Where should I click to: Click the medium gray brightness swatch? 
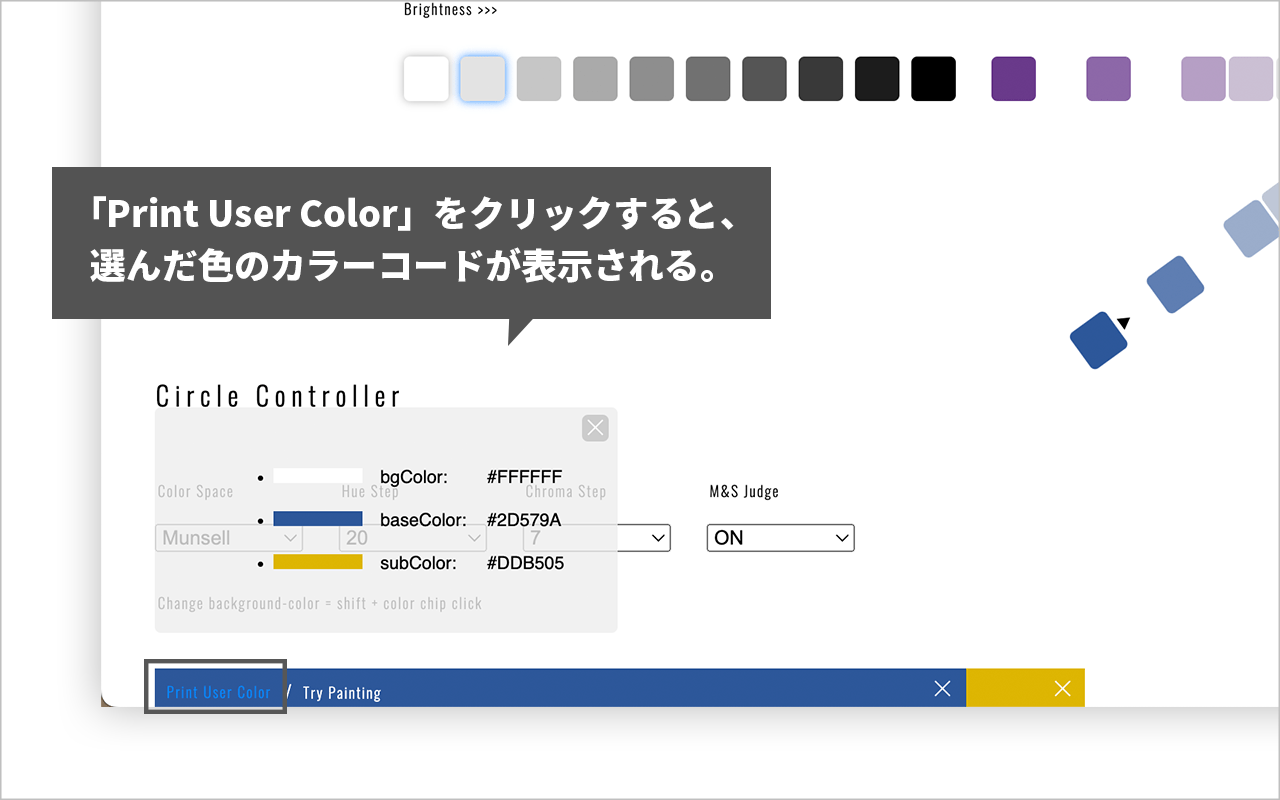652,78
